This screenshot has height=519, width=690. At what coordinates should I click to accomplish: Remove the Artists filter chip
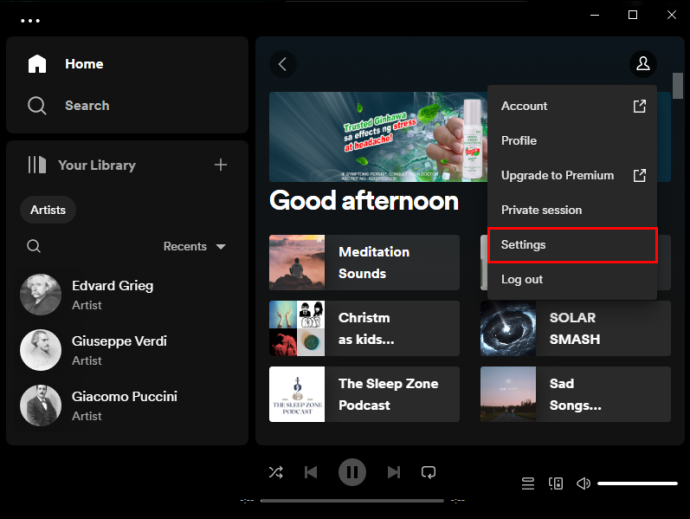pos(48,210)
